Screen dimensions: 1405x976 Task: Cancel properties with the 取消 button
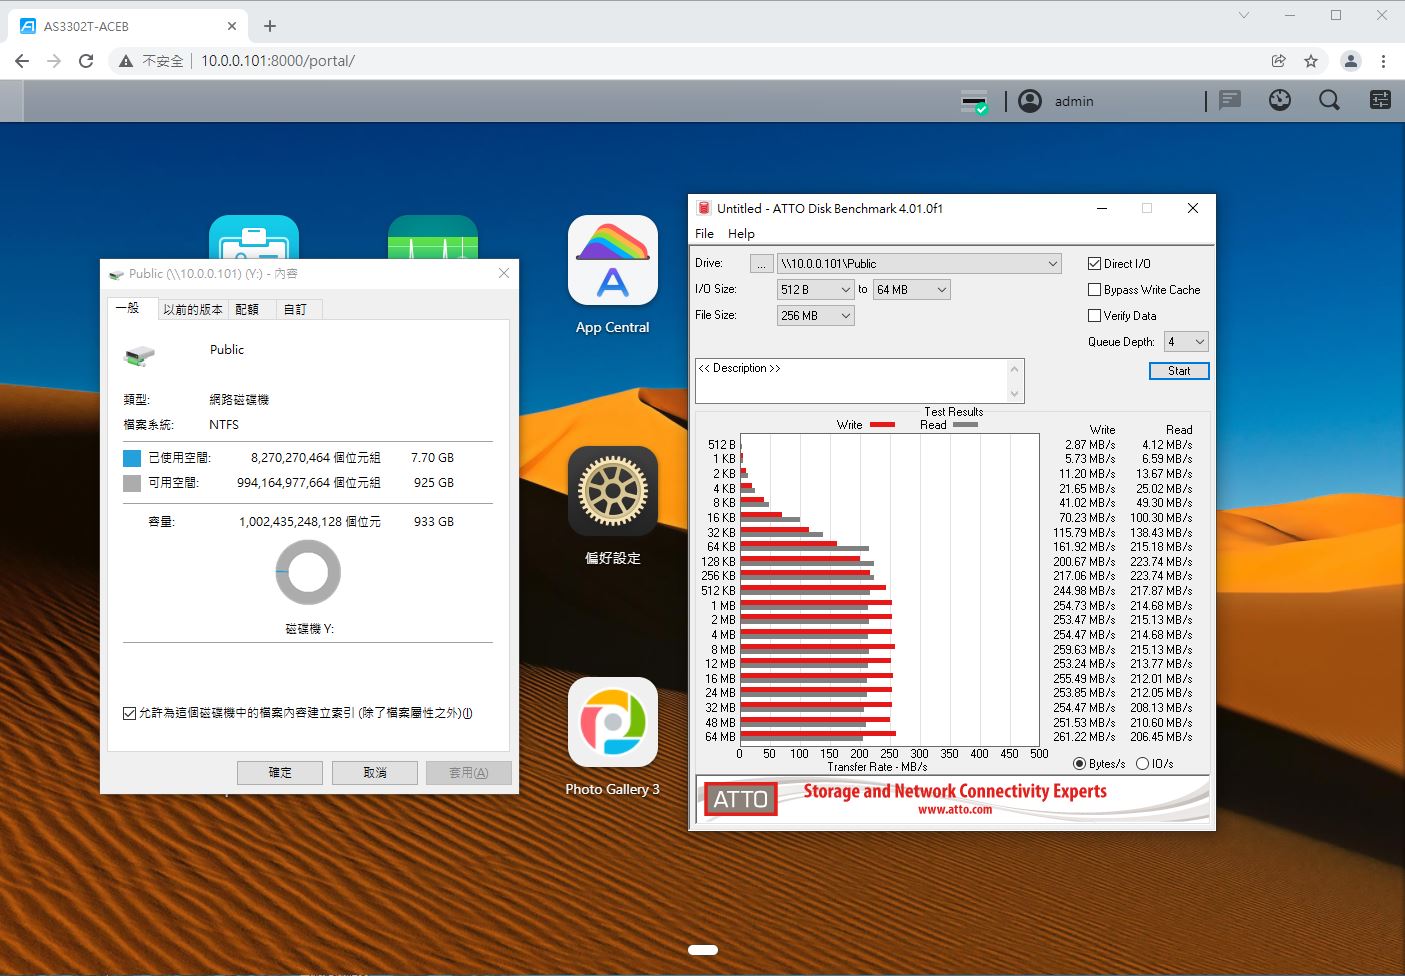tap(375, 773)
